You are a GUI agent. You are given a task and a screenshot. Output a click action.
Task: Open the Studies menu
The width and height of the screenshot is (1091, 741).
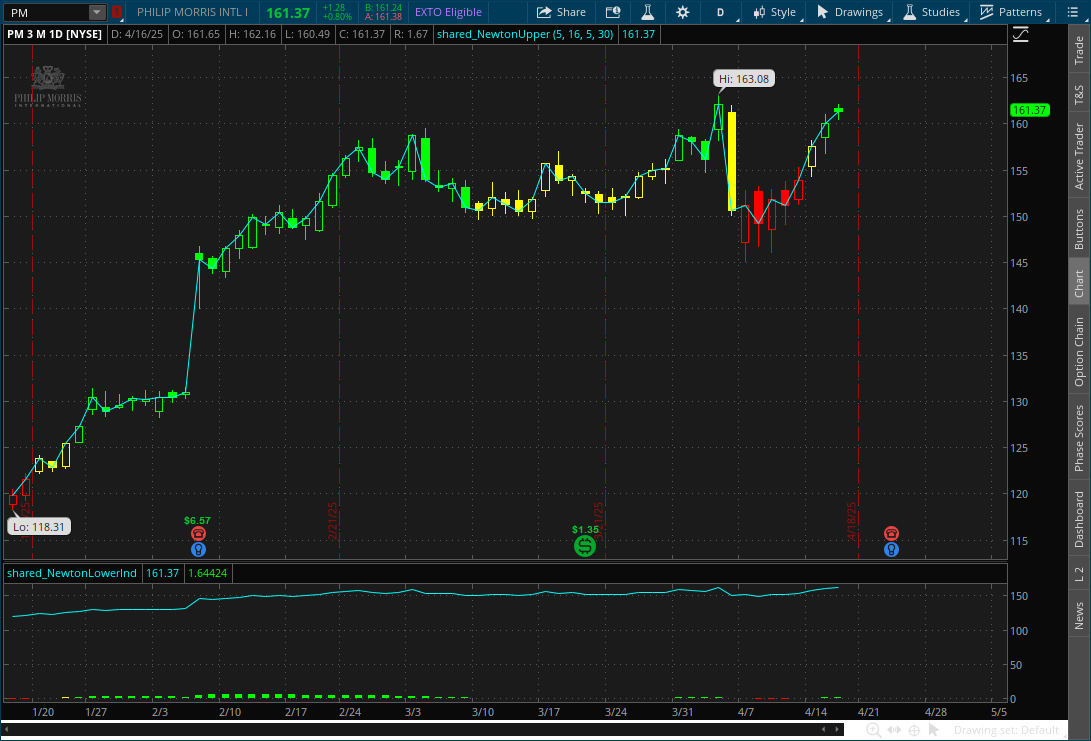932,12
